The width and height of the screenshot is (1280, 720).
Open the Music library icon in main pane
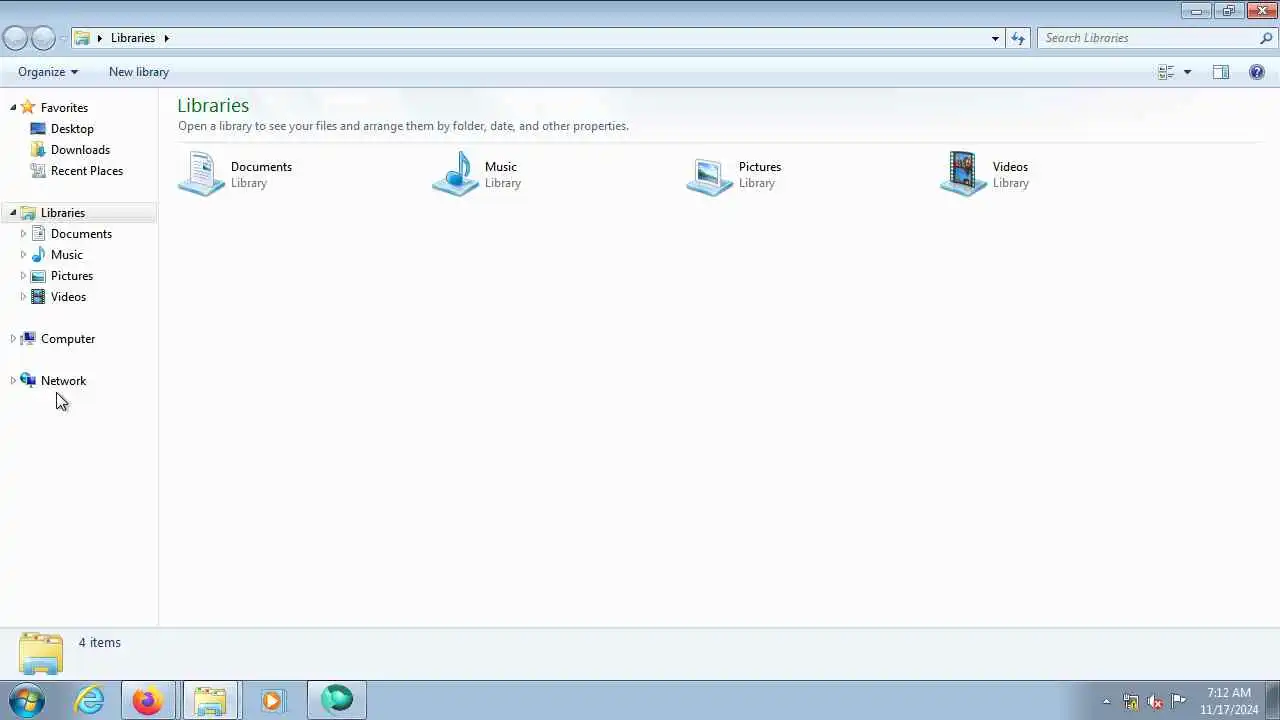click(x=455, y=174)
